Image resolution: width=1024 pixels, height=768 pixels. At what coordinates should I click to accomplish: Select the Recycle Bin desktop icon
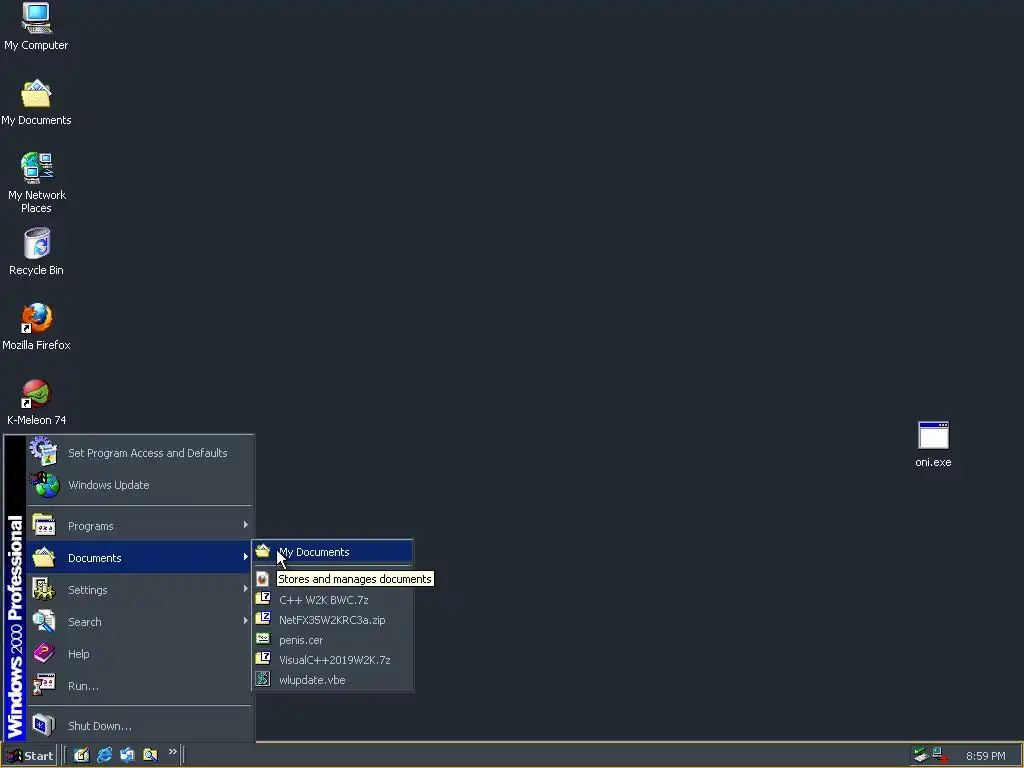(36, 251)
